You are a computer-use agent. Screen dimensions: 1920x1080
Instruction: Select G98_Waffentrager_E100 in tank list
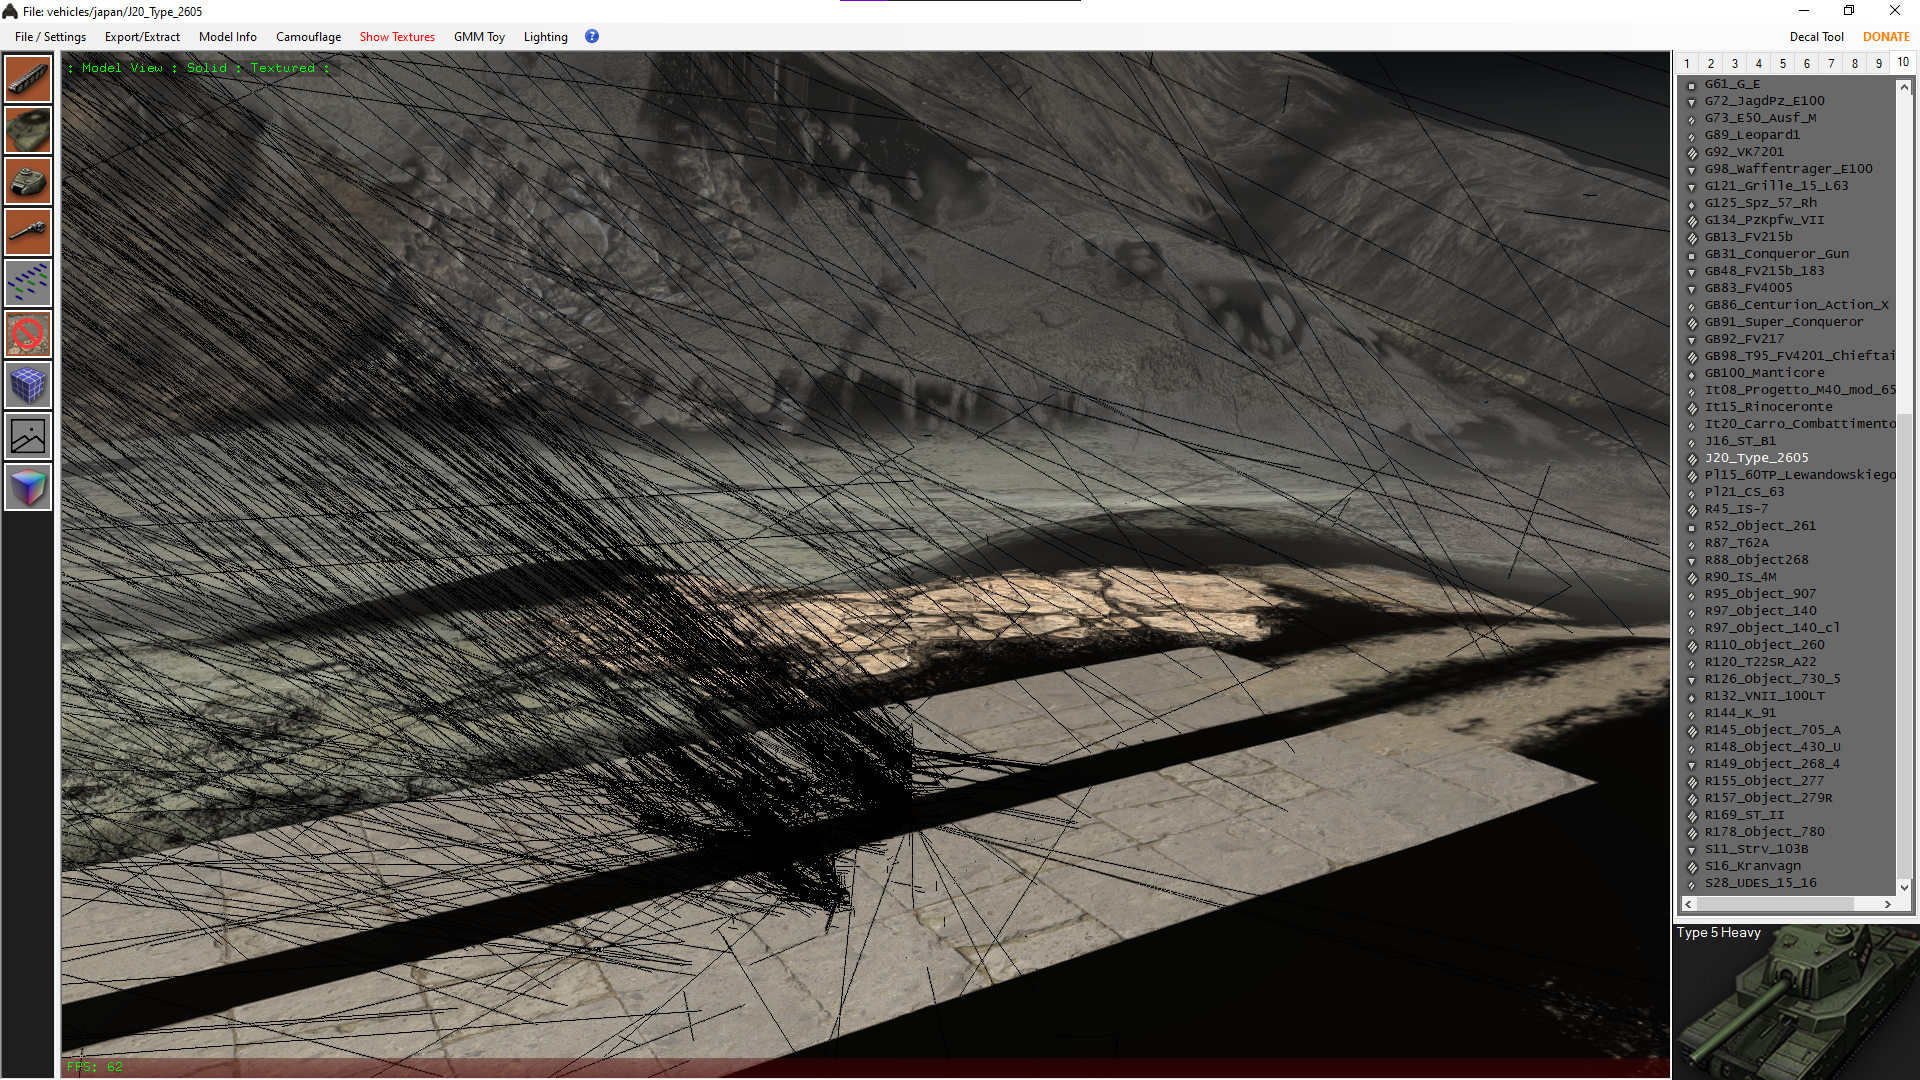[1788, 169]
